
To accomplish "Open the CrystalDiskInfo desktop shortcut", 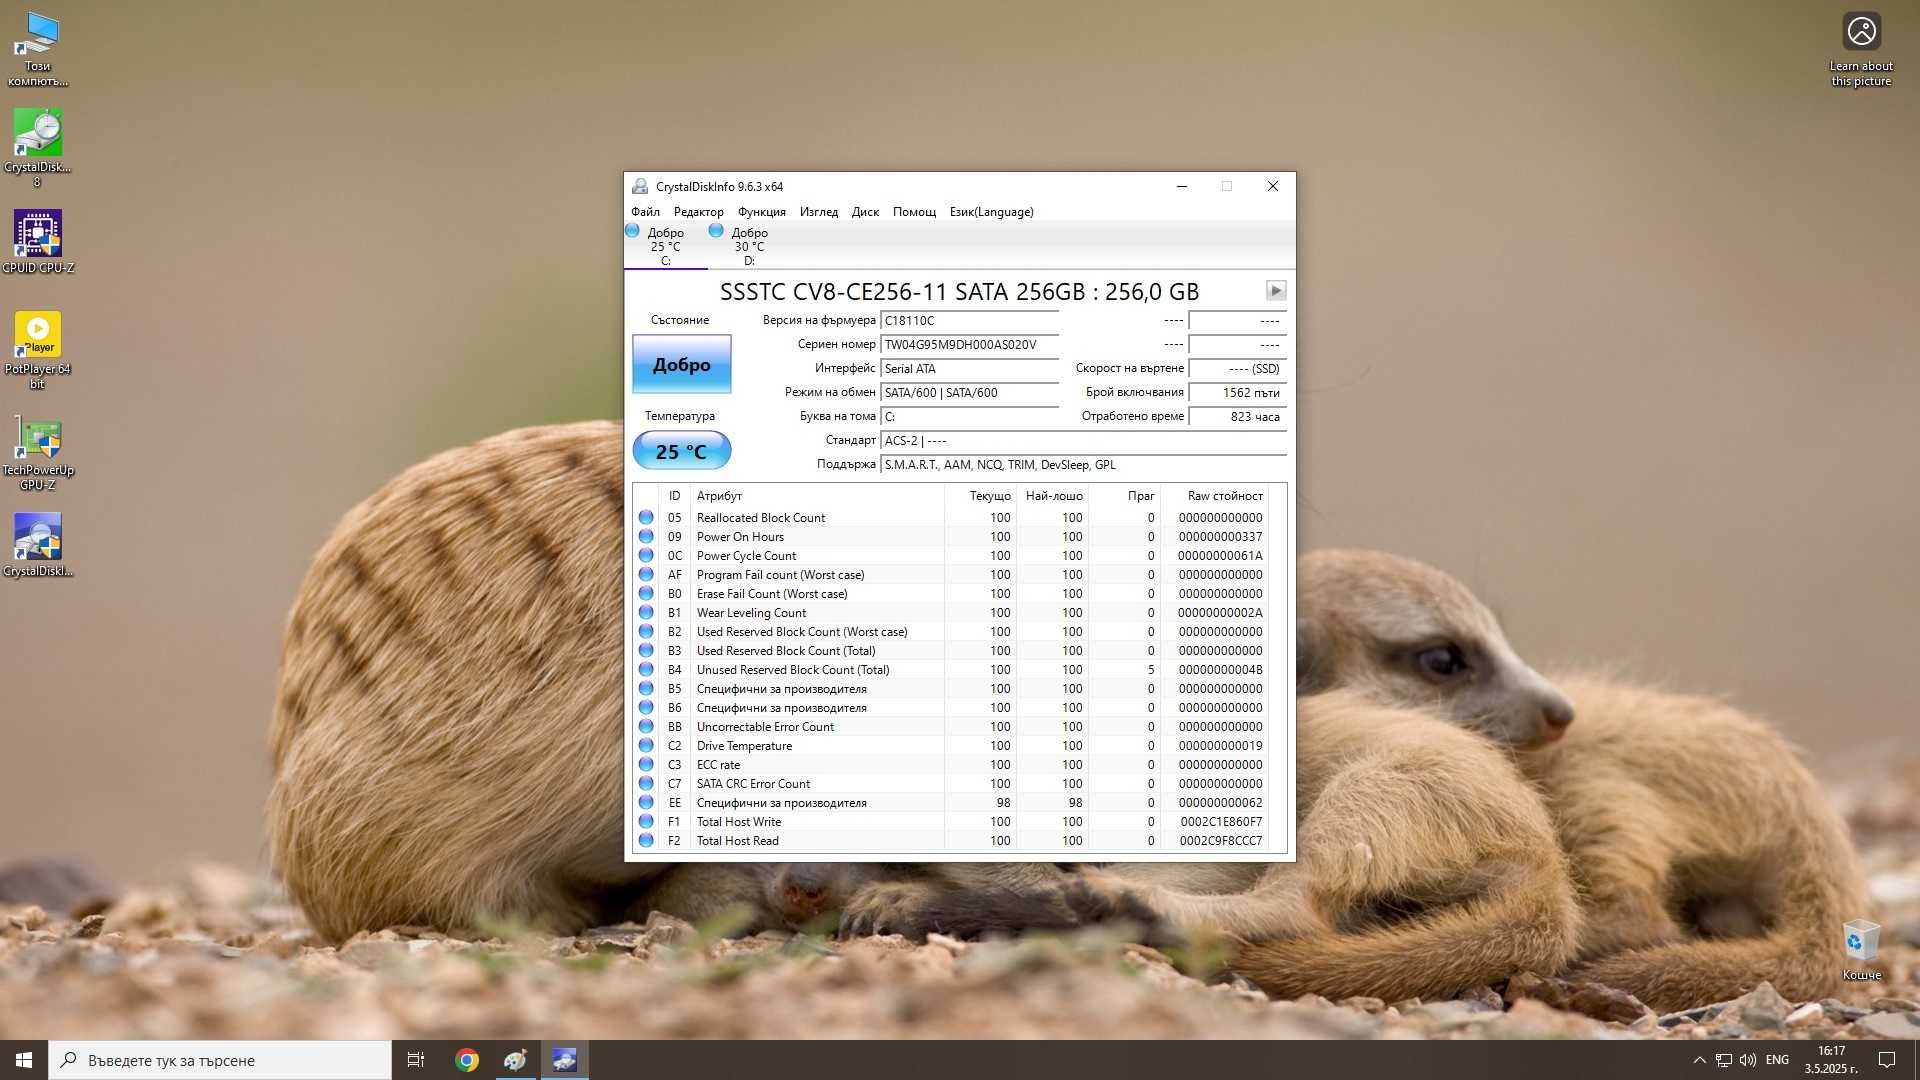I will [x=37, y=545].
